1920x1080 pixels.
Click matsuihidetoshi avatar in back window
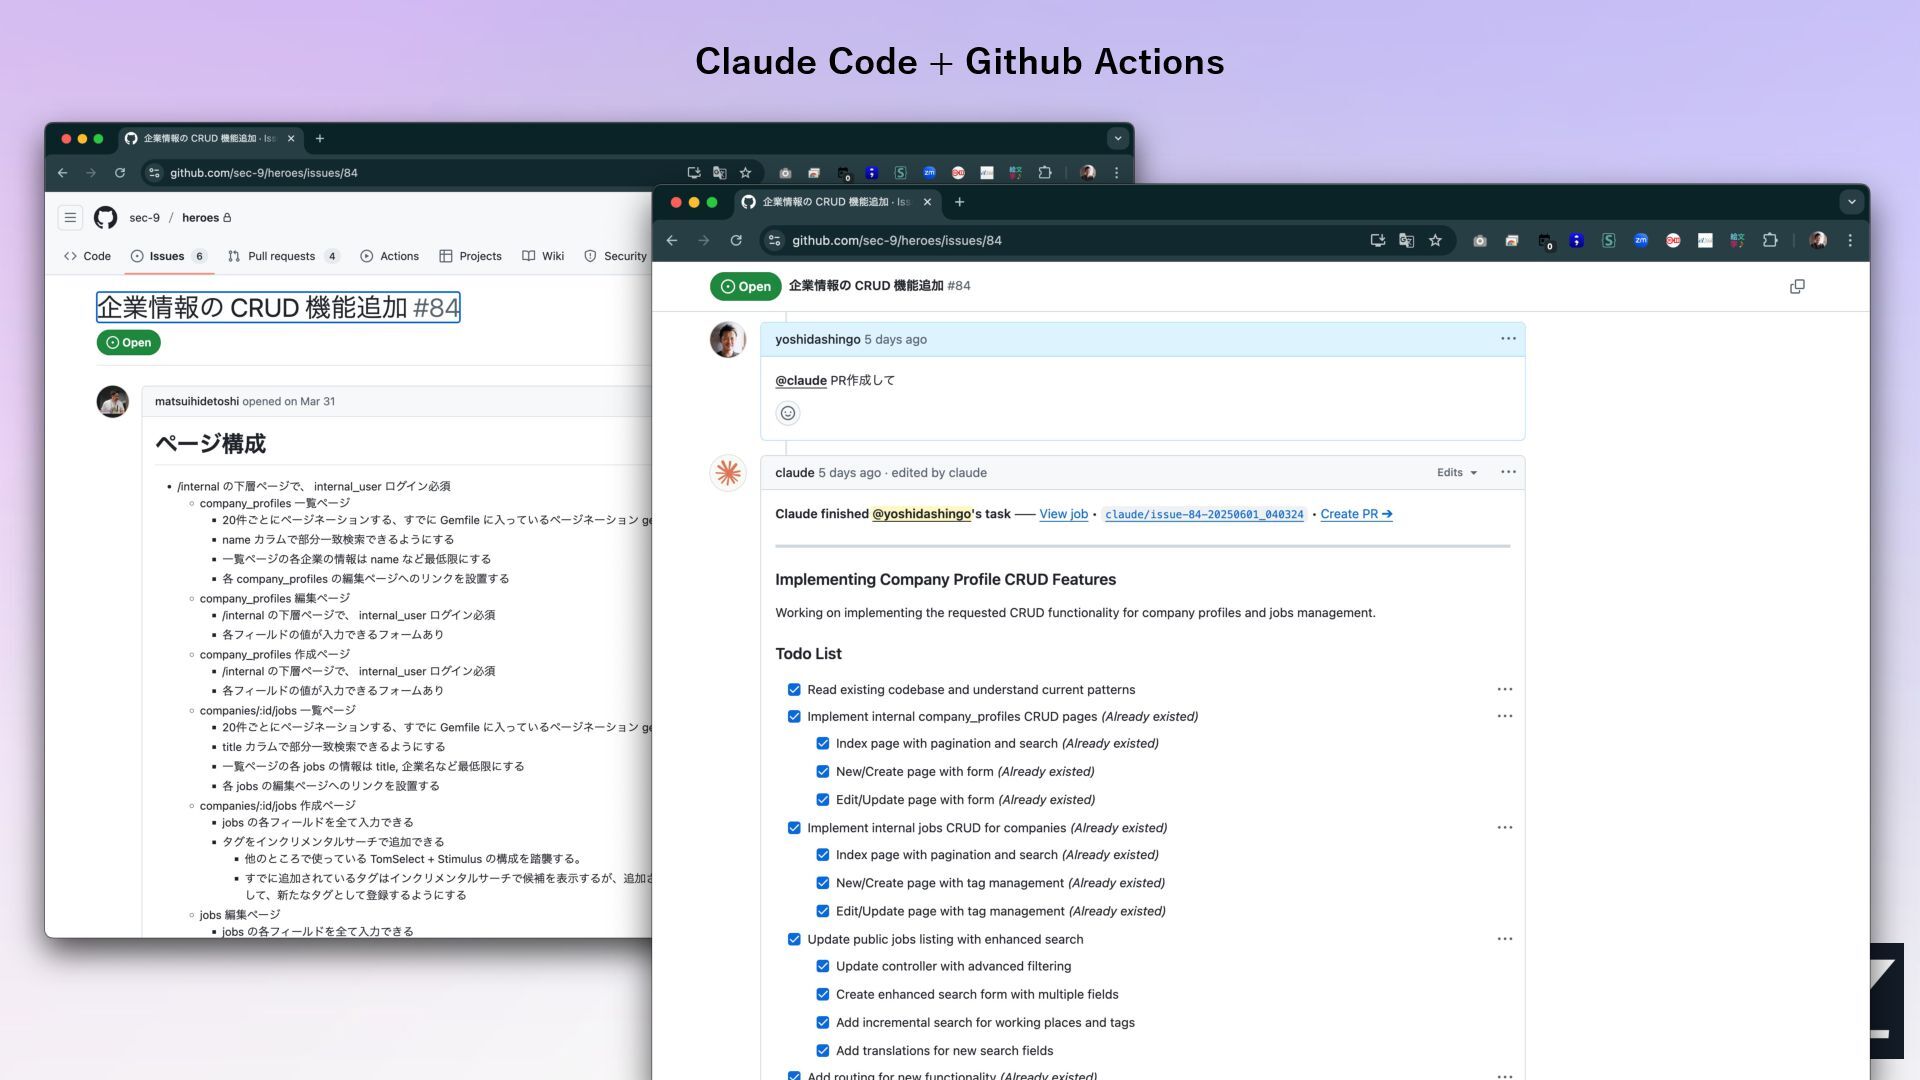[113, 402]
